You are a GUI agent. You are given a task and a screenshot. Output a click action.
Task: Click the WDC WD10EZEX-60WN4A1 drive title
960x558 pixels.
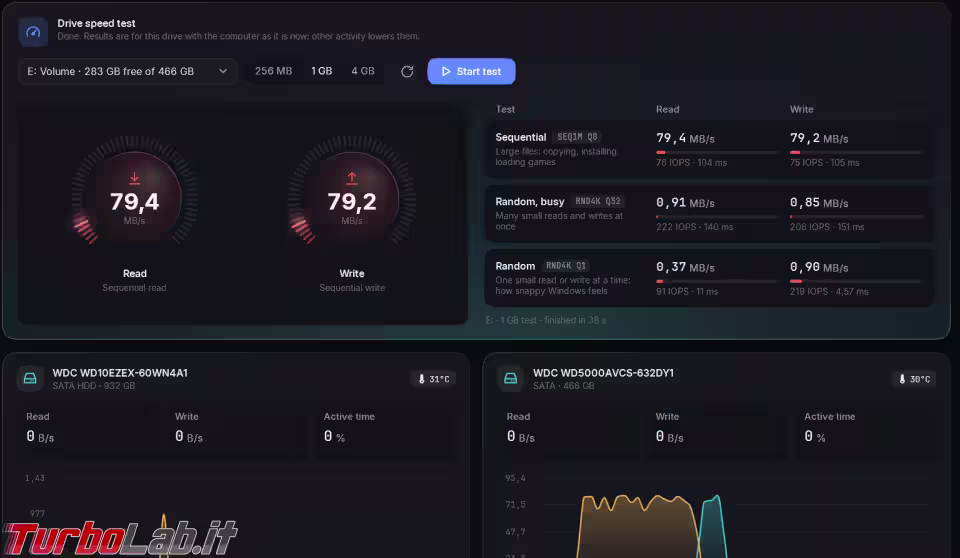(x=120, y=372)
